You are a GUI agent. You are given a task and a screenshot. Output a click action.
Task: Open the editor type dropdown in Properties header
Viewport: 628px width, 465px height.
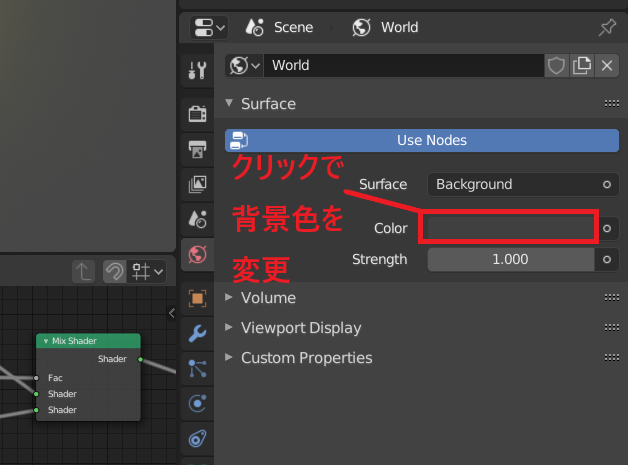click(209, 28)
